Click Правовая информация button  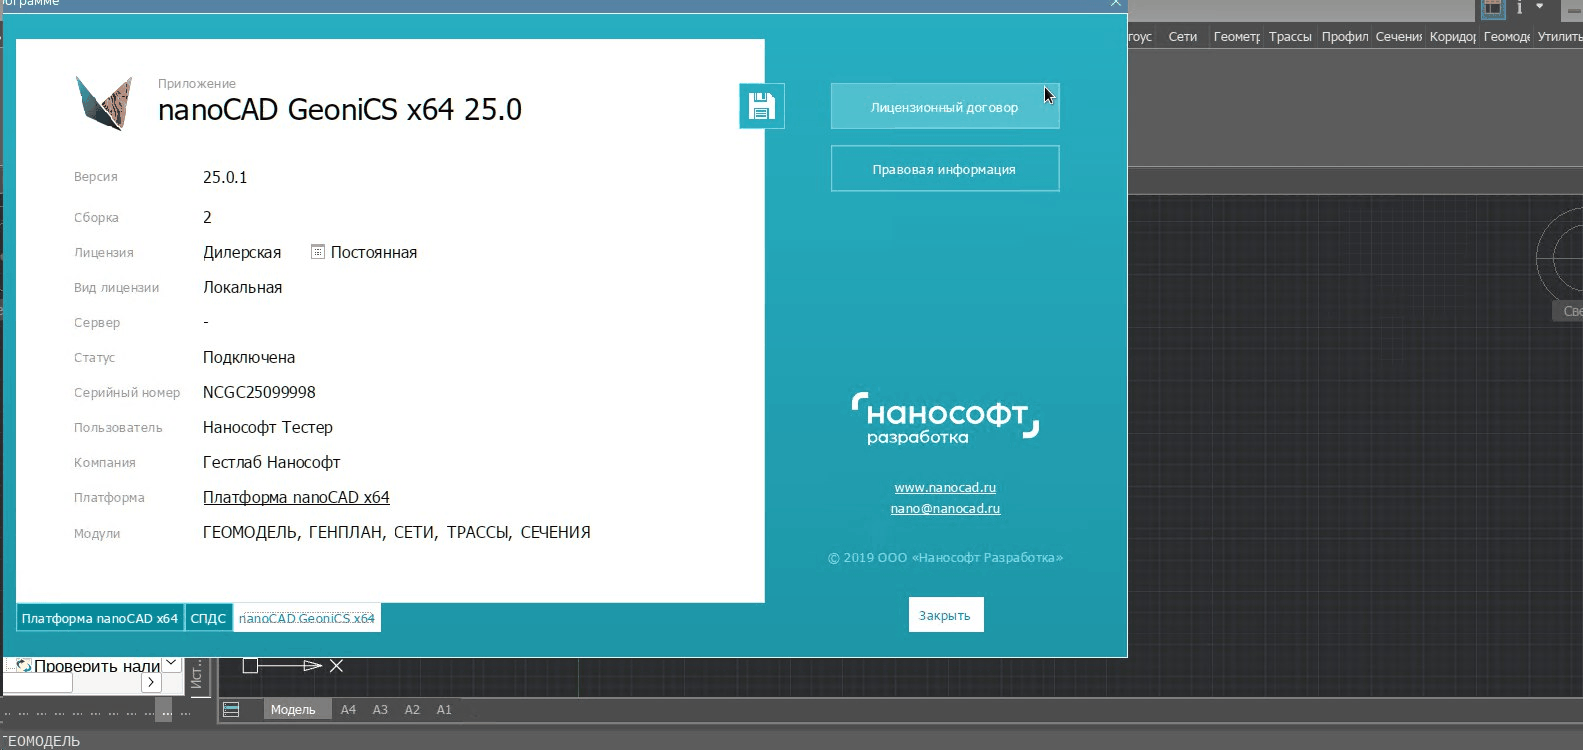(x=944, y=169)
